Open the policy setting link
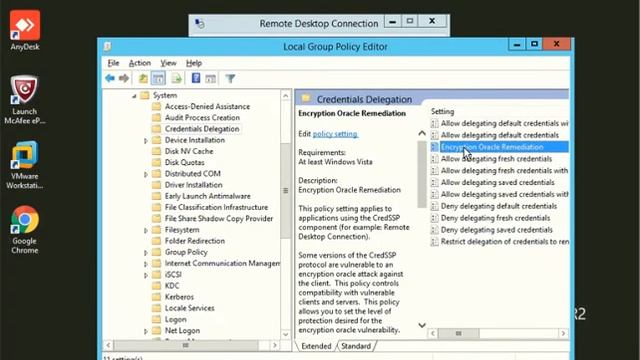 pyautogui.click(x=335, y=134)
